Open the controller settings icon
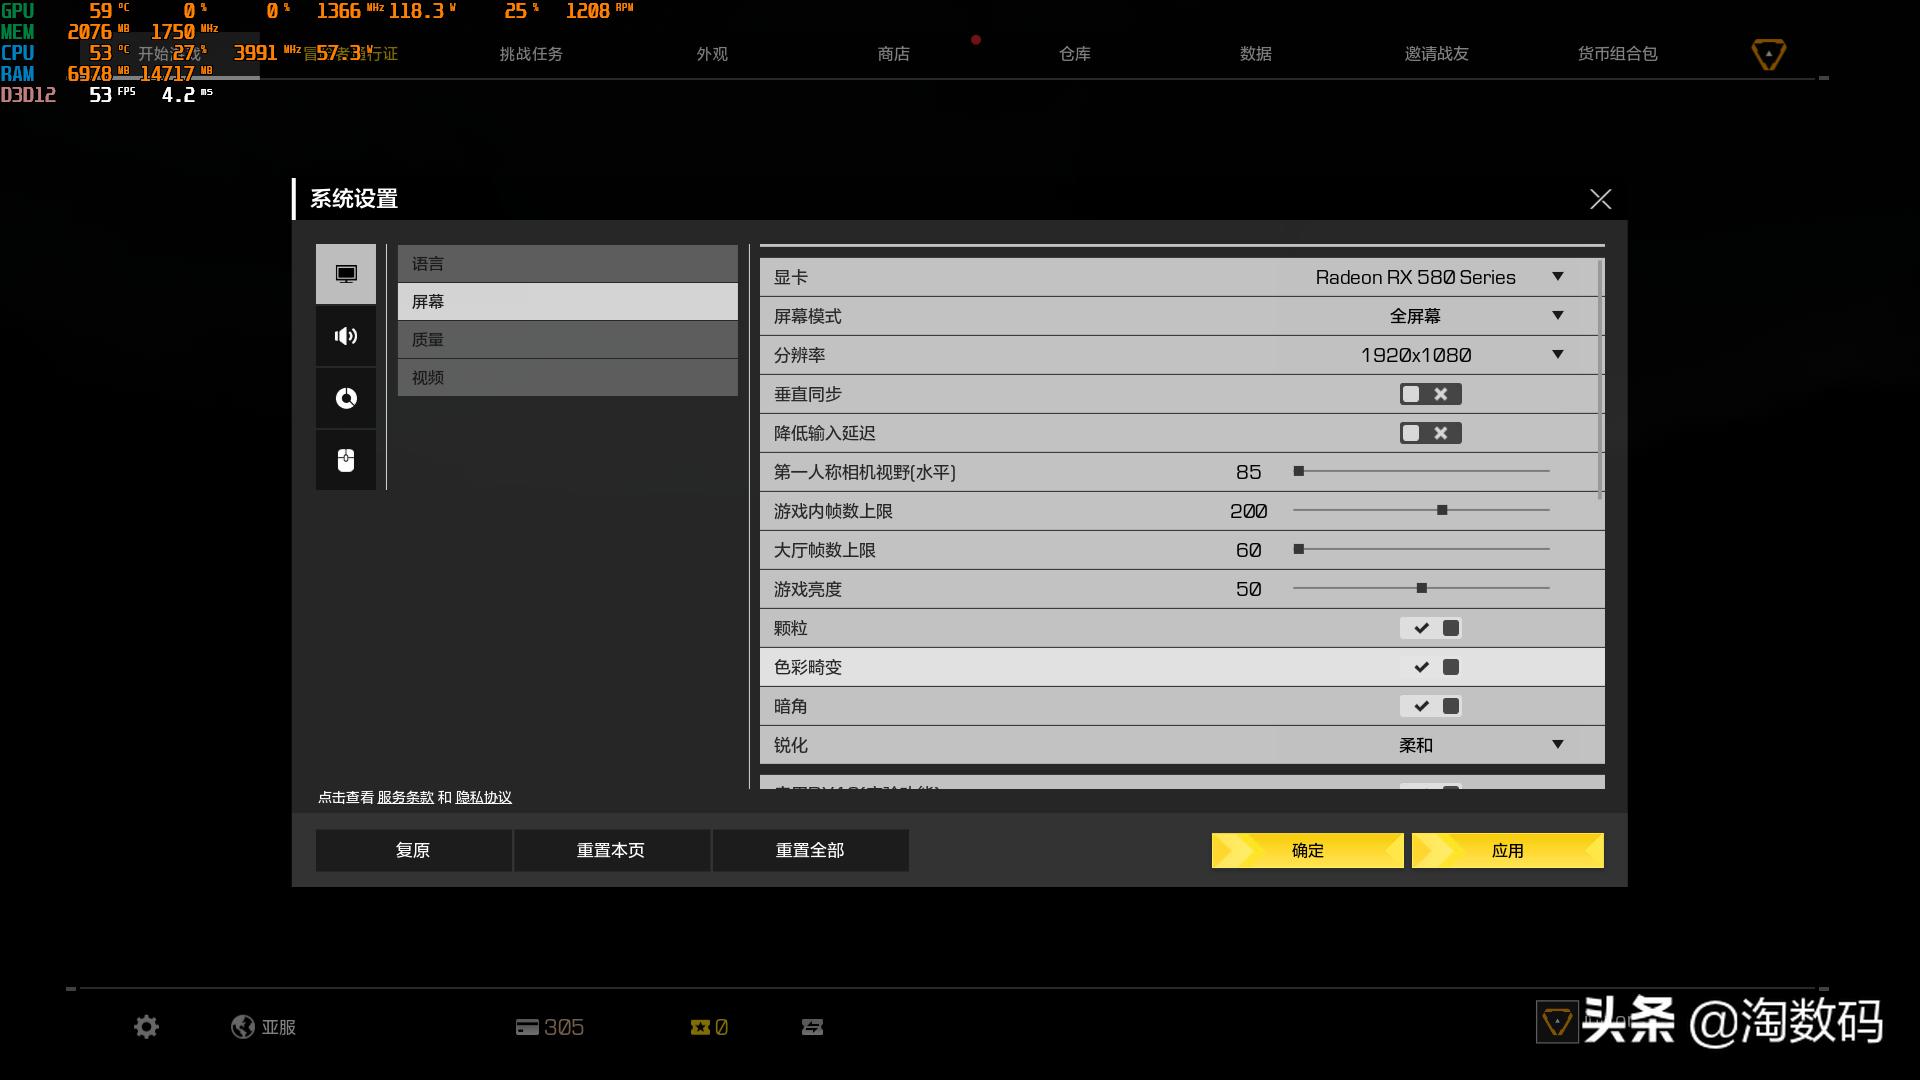 pos(345,397)
